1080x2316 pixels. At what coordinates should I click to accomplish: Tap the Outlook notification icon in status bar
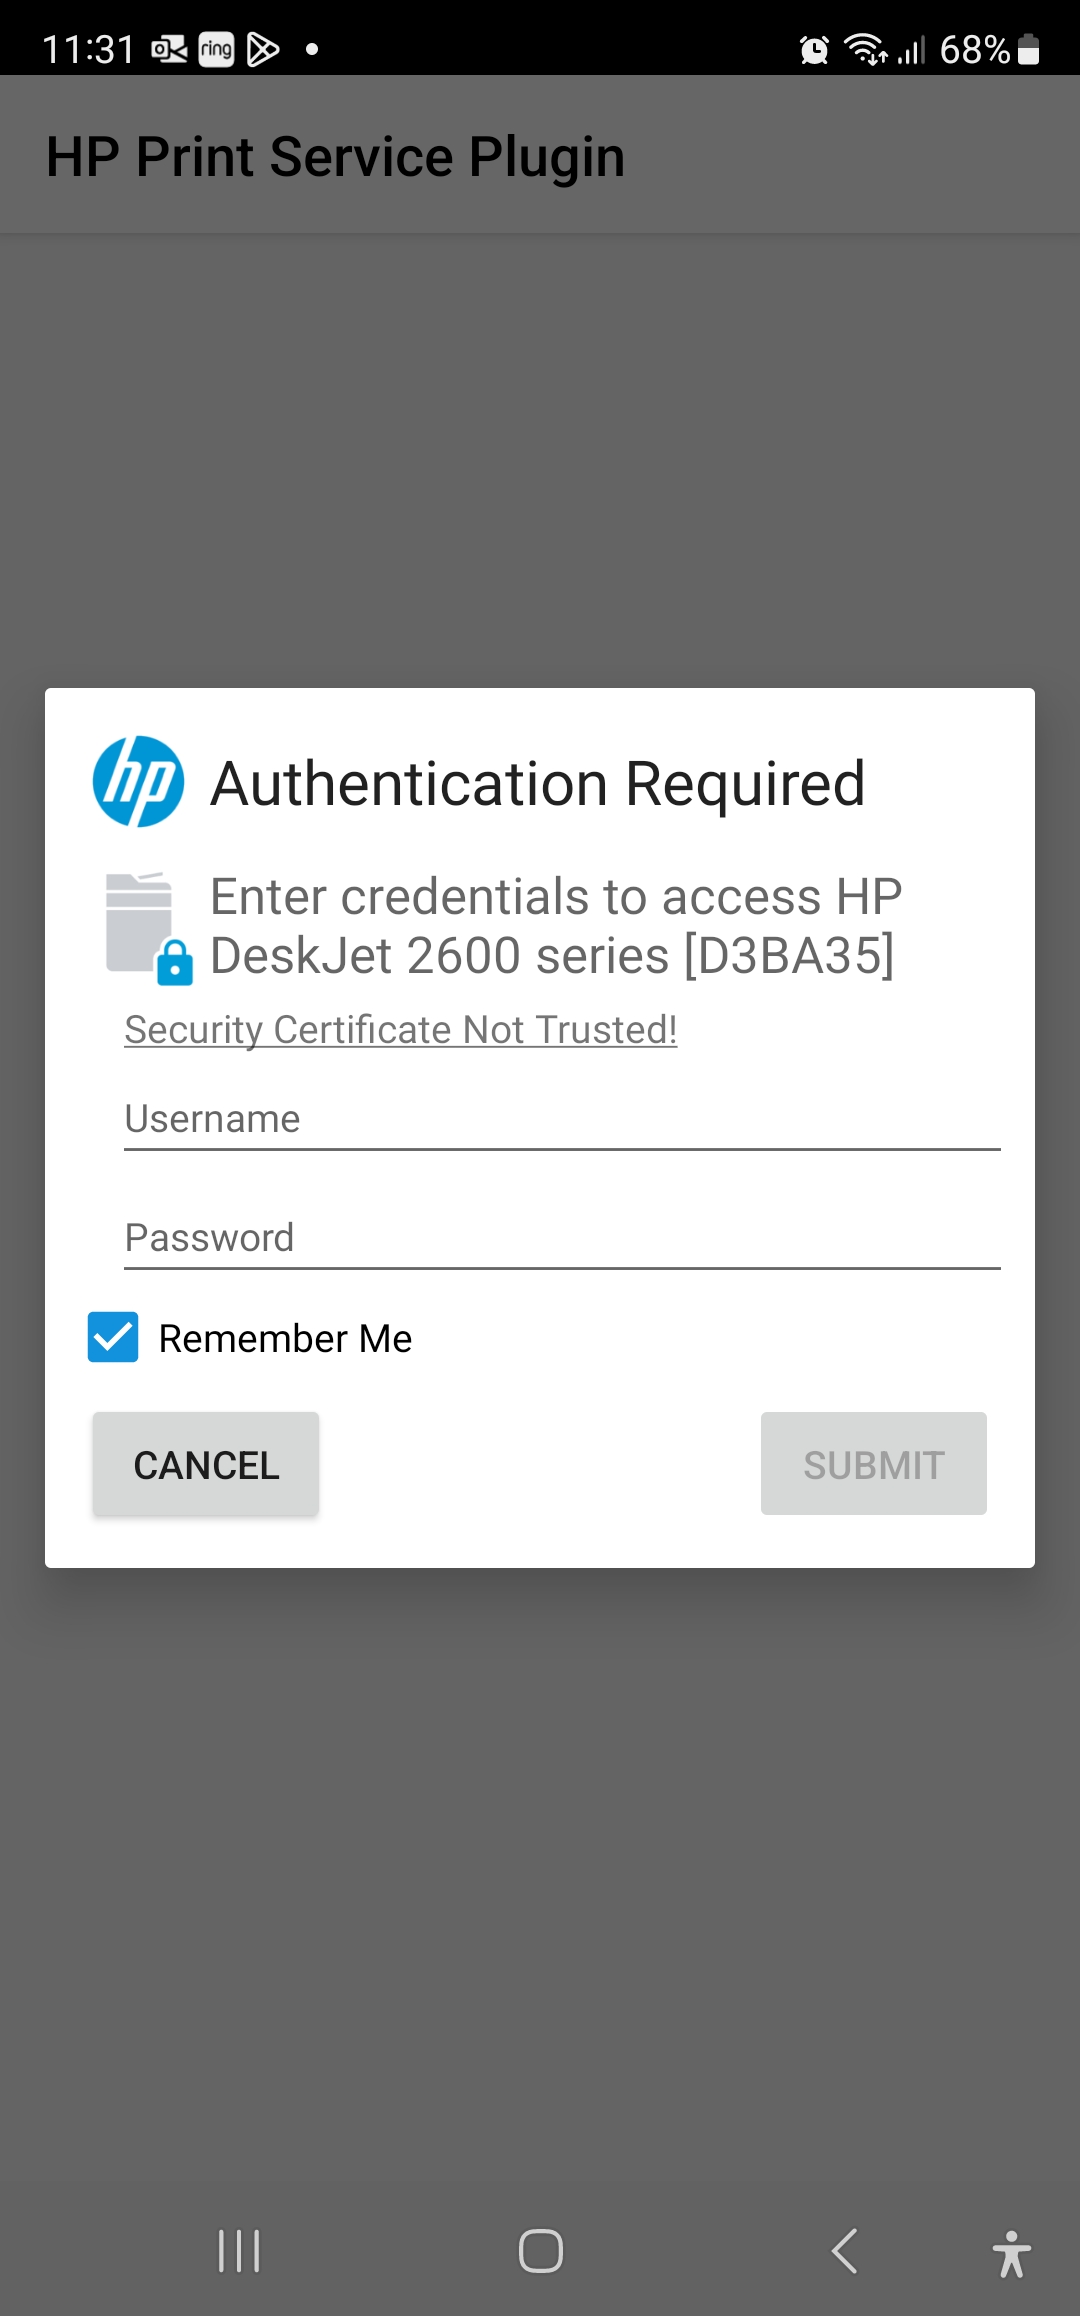(169, 49)
